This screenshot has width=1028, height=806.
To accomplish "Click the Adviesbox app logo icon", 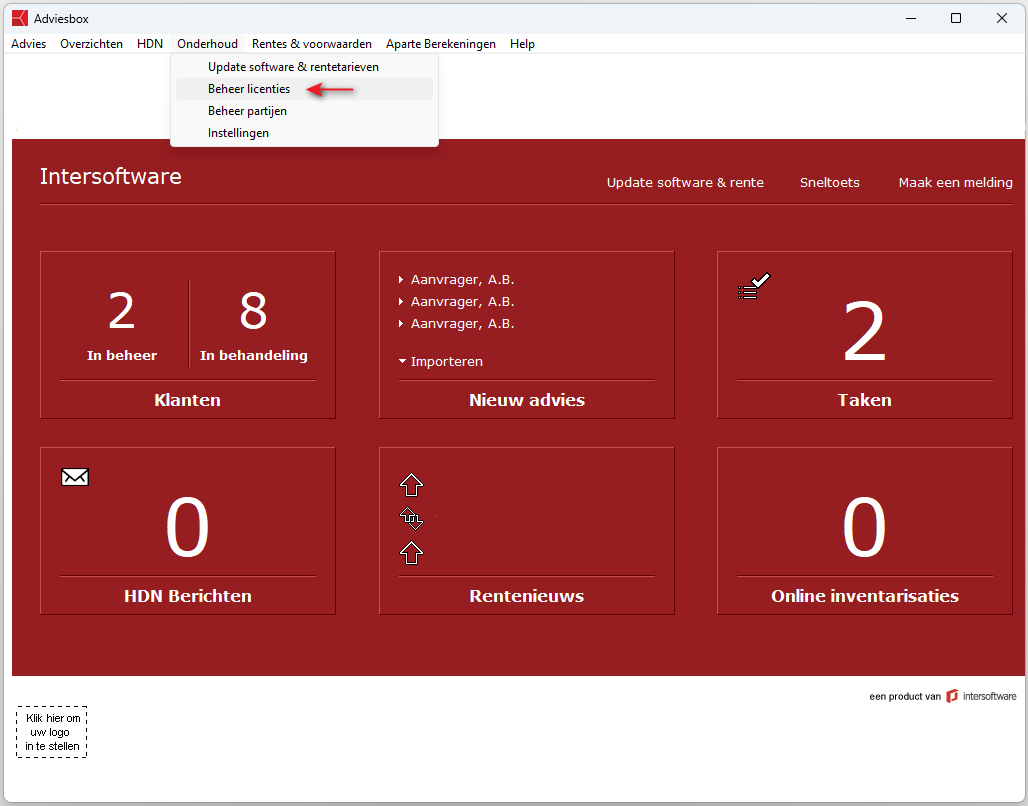I will [20, 18].
